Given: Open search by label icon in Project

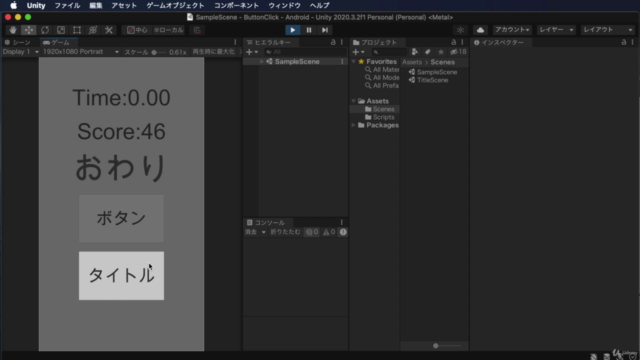Looking at the screenshot, I should point(427,52).
